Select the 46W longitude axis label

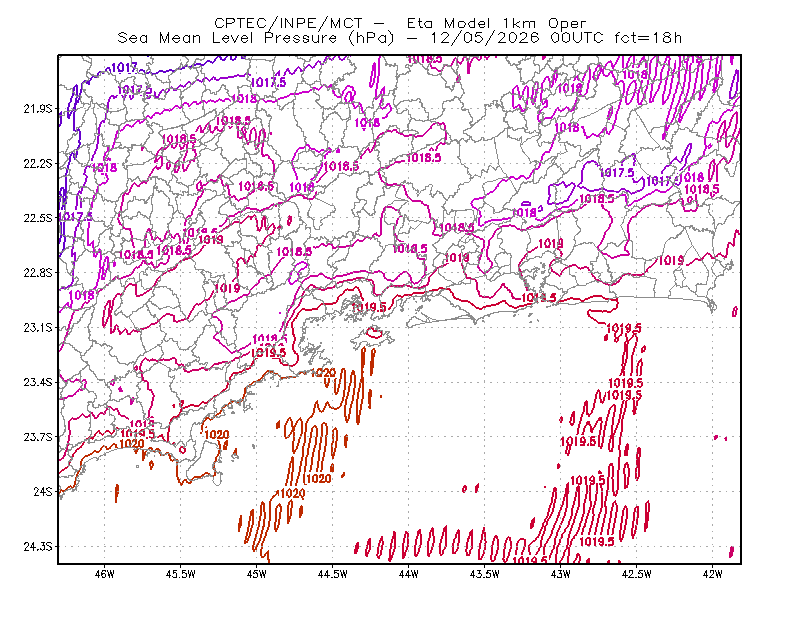pos(105,574)
